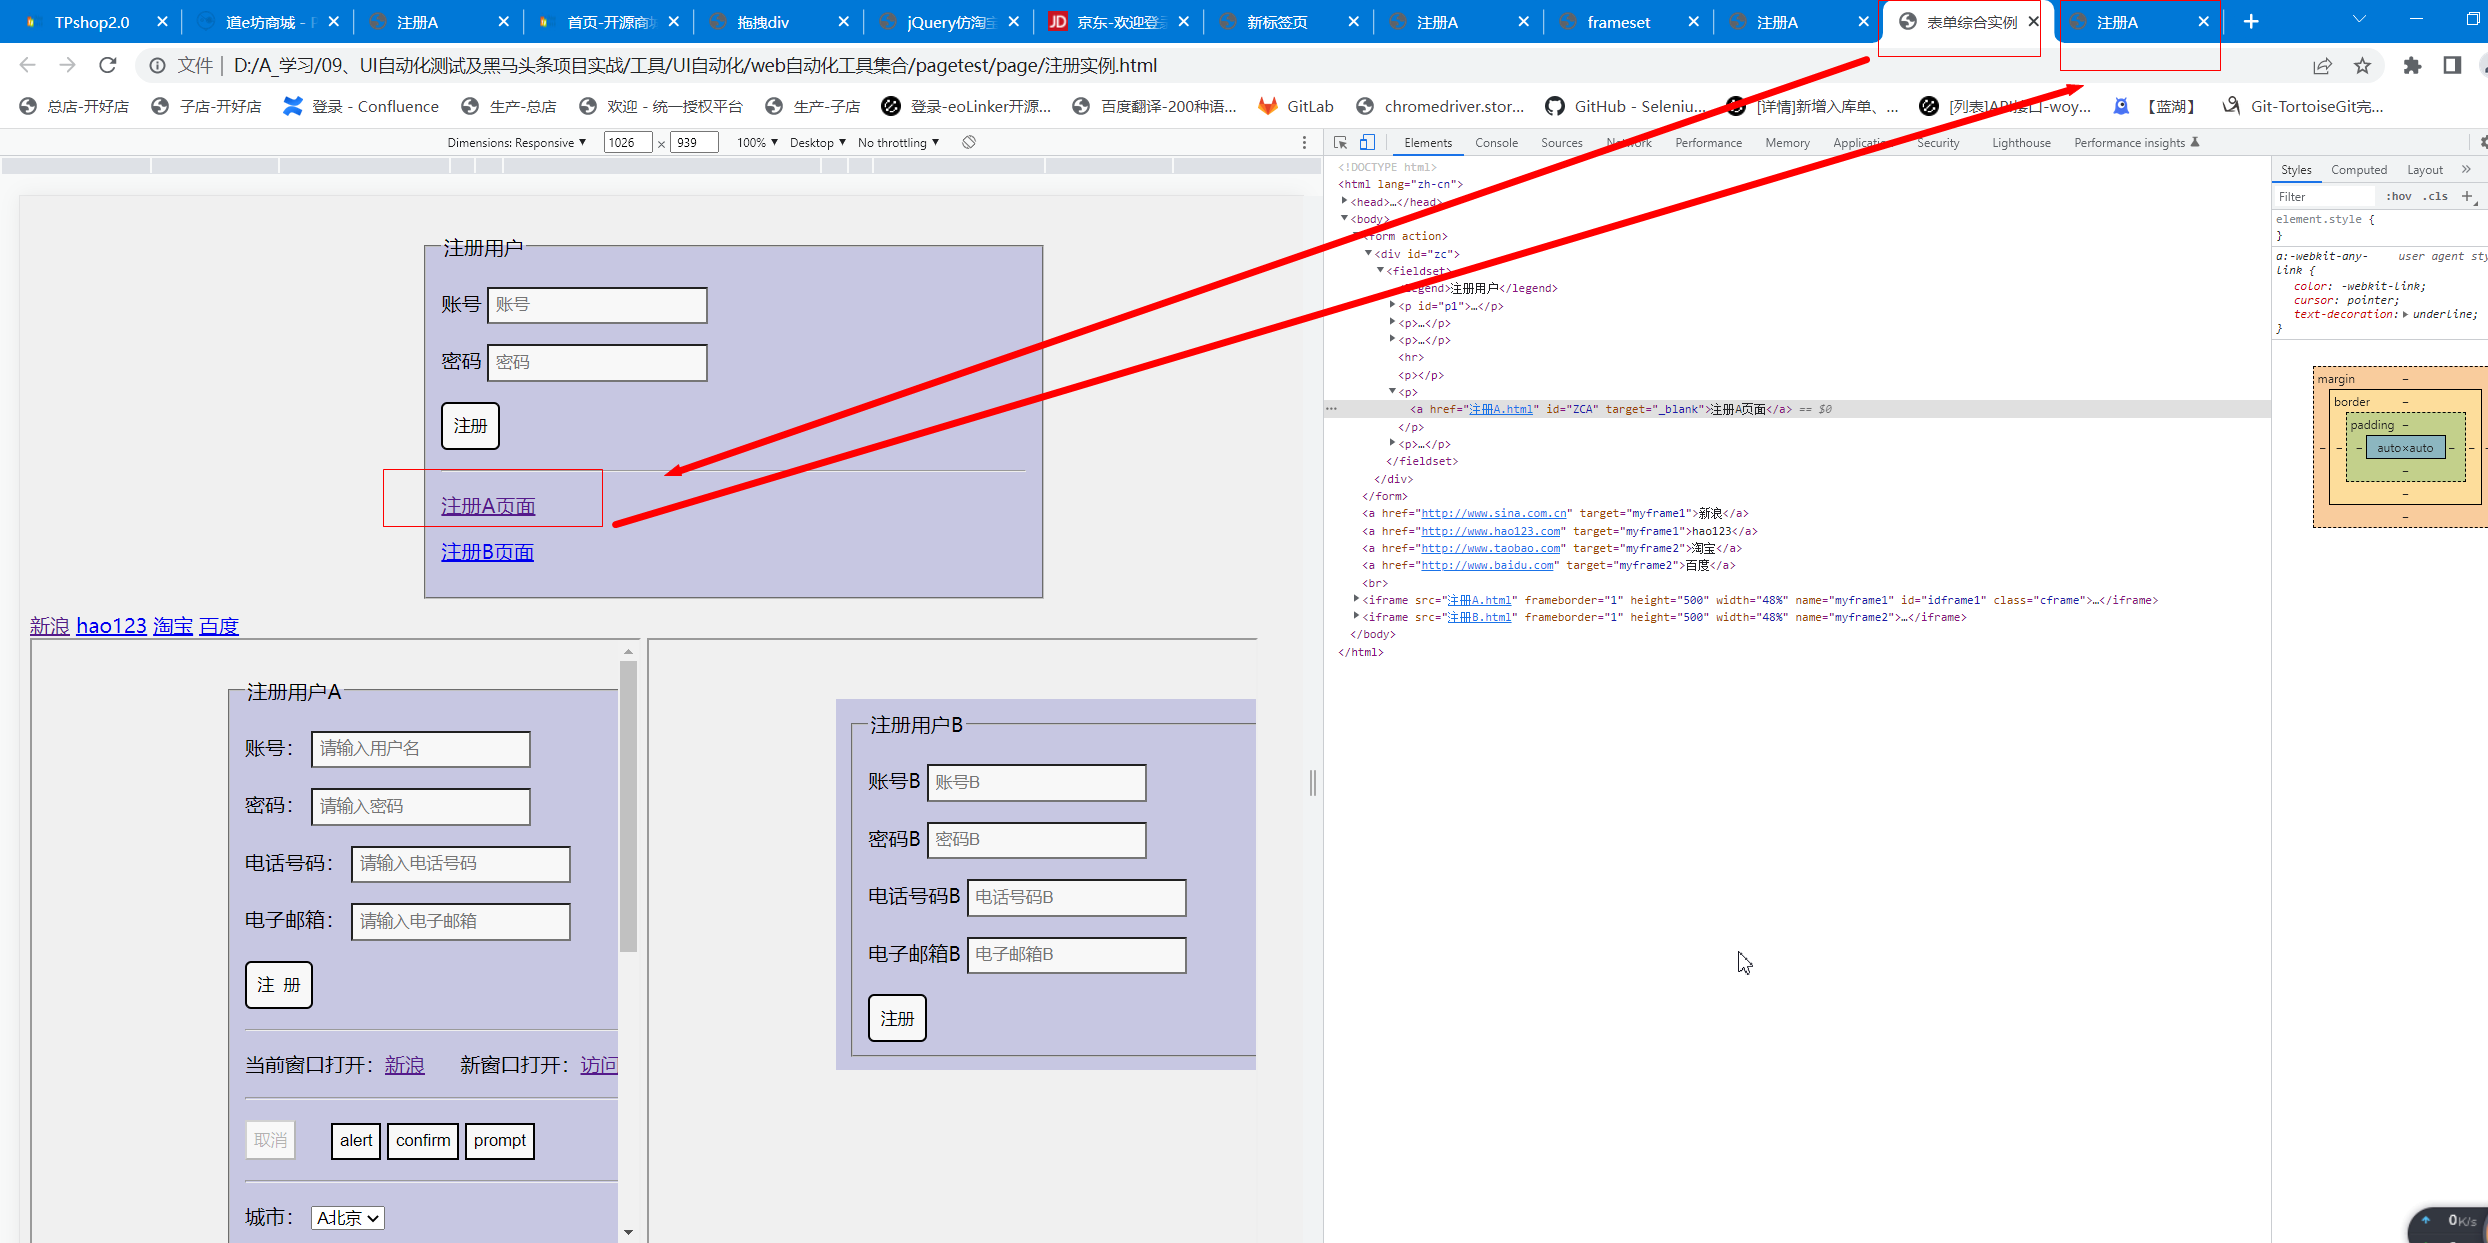Toggle the :hov element state panel
This screenshot has height=1243, width=2488.
pyautogui.click(x=2398, y=197)
